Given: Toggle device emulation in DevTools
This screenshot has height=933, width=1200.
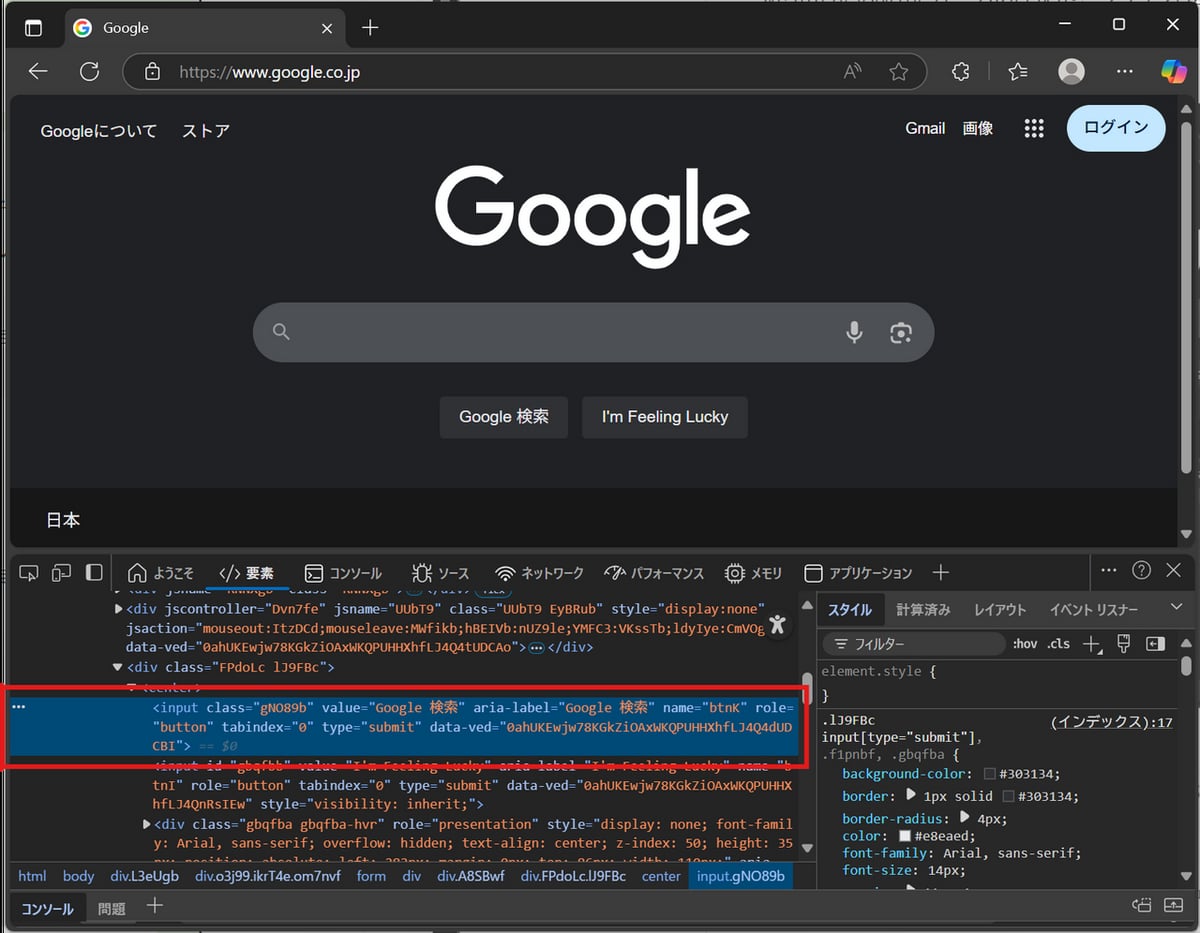Looking at the screenshot, I should click(61, 573).
